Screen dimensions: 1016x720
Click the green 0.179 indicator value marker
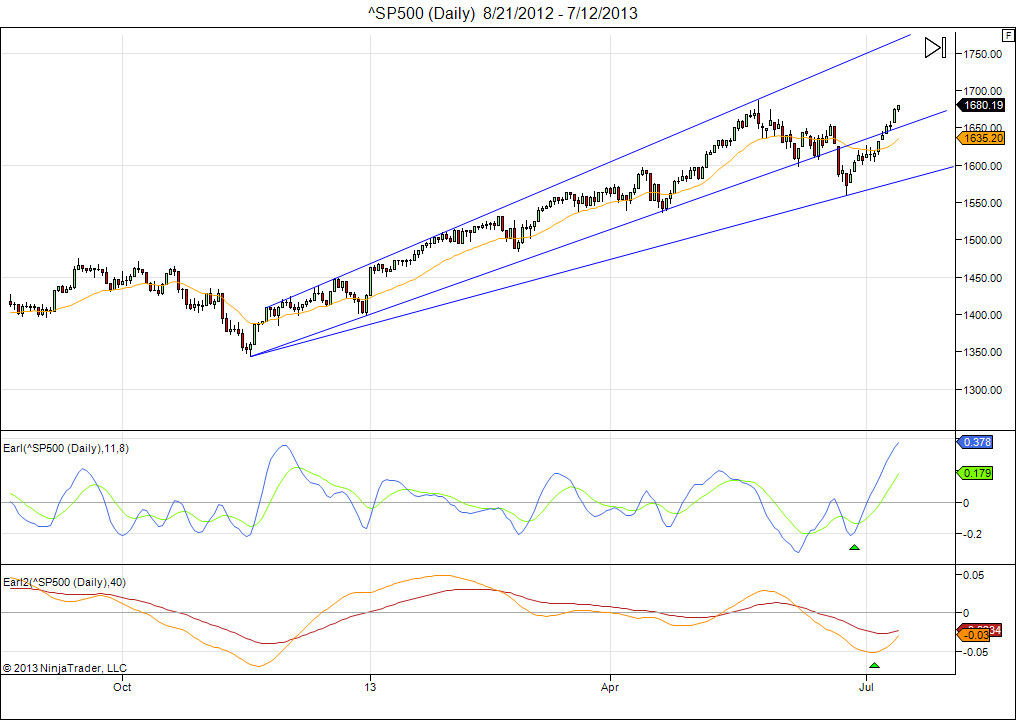pos(976,473)
